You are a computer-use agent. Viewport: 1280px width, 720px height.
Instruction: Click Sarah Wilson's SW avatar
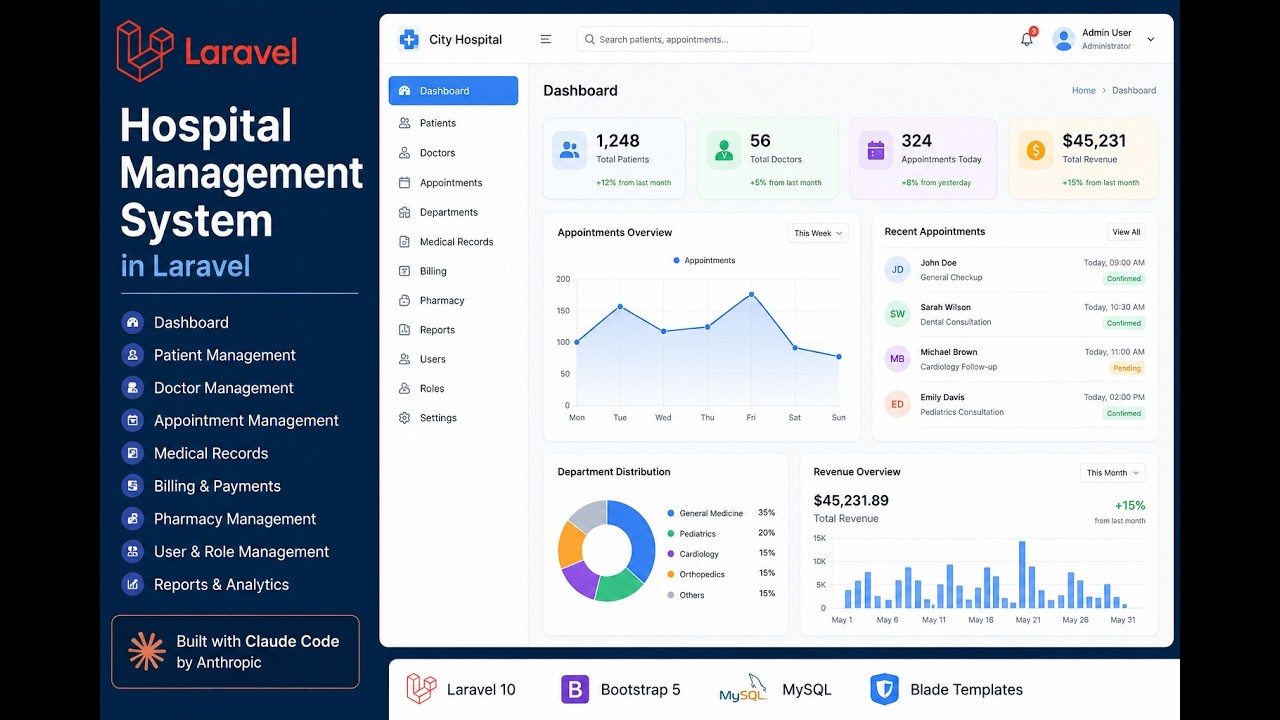[898, 314]
